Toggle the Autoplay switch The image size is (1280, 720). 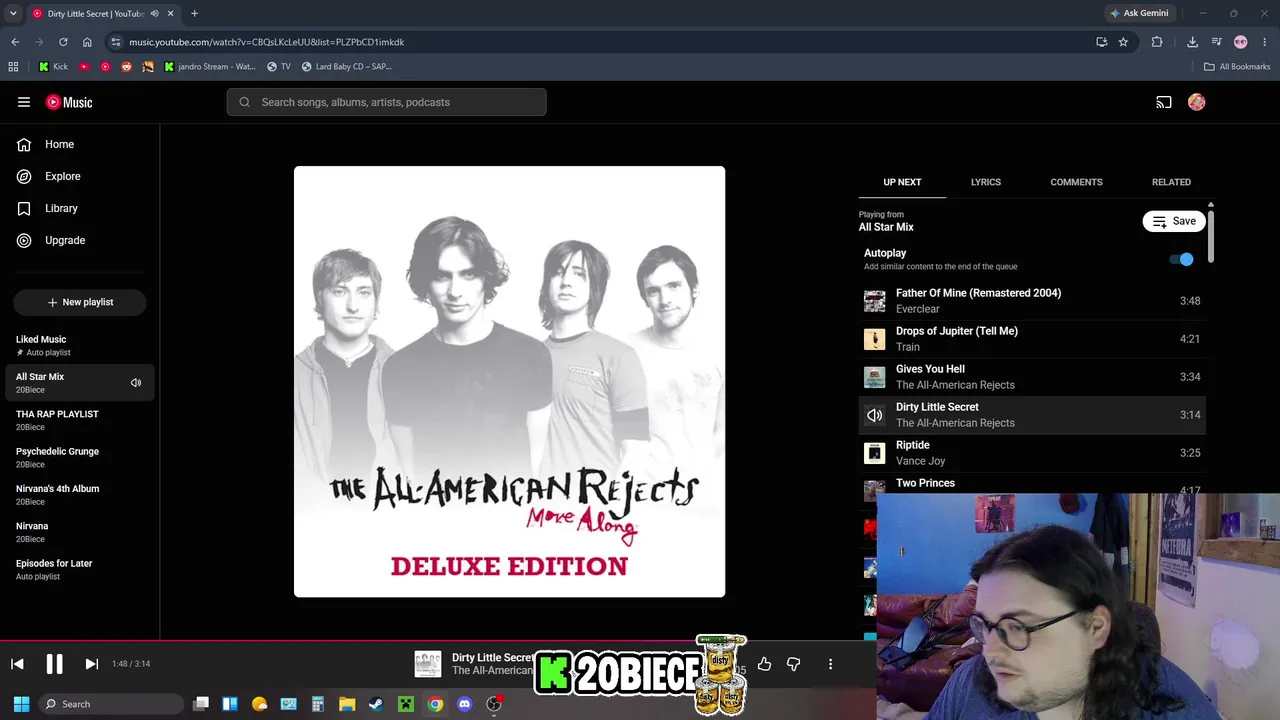(1182, 259)
